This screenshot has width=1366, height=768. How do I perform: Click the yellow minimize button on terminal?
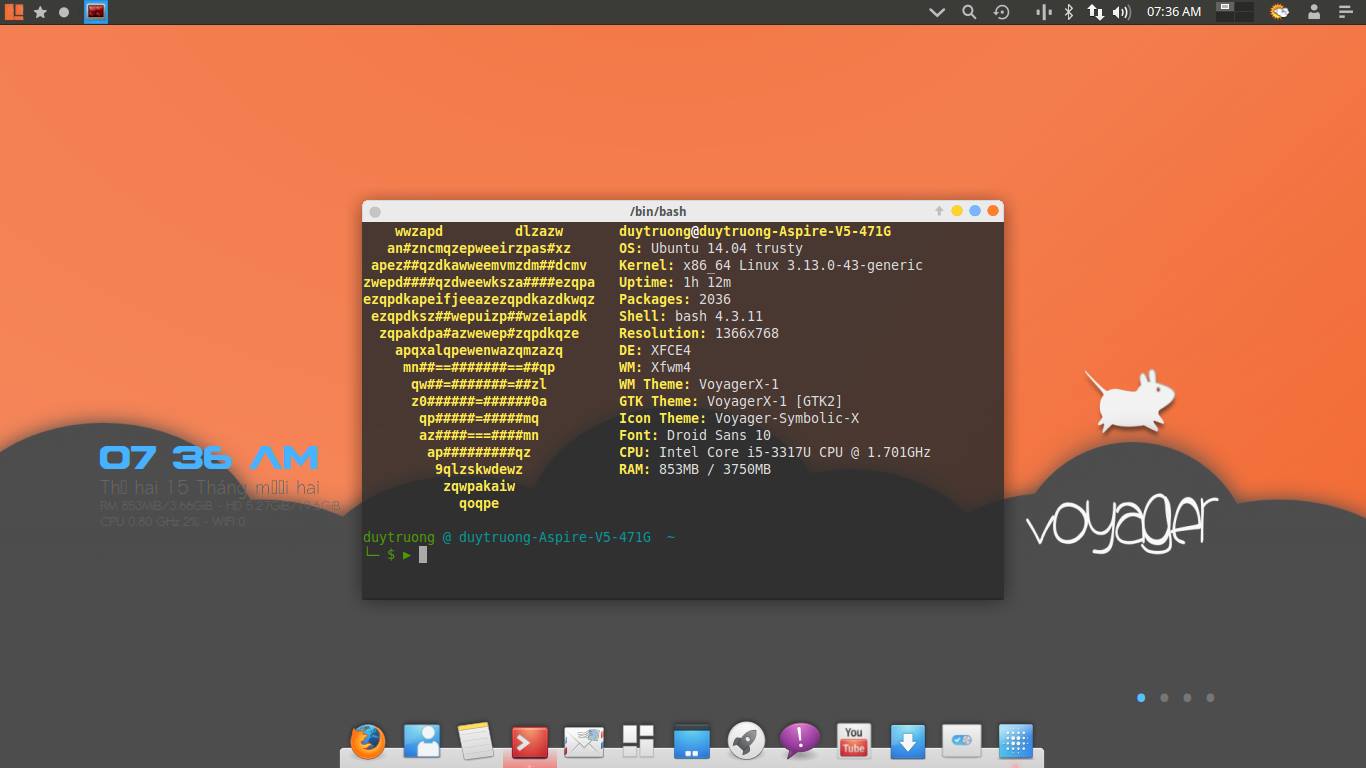pos(957,211)
